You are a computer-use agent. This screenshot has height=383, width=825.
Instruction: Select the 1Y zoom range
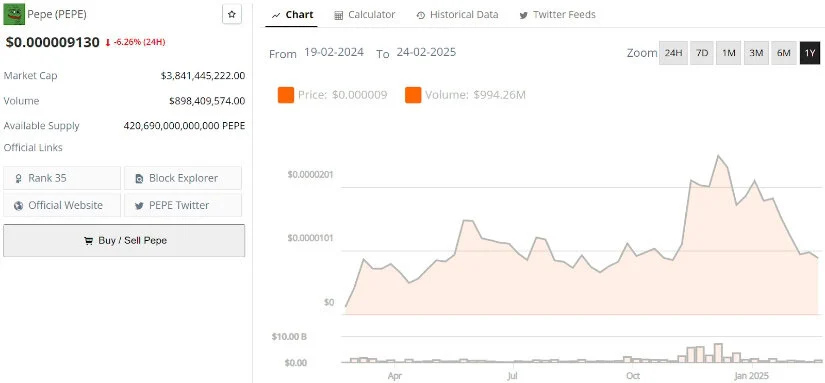pyautogui.click(x=810, y=53)
